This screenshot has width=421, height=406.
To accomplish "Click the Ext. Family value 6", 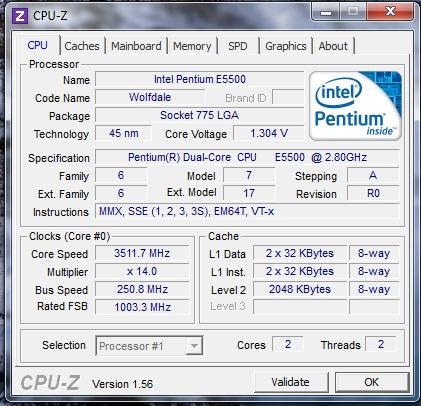I will 121,193.
